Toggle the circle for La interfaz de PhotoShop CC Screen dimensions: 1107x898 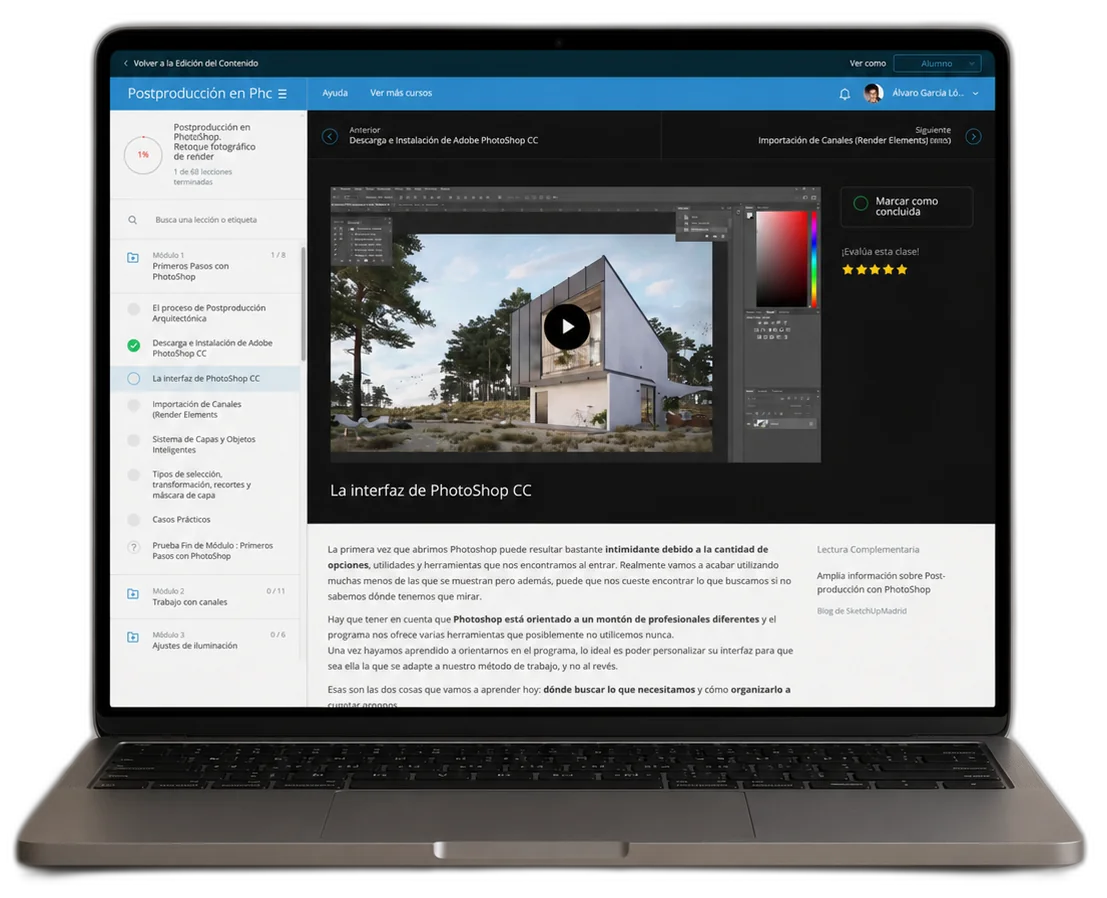pyautogui.click(x=133, y=378)
